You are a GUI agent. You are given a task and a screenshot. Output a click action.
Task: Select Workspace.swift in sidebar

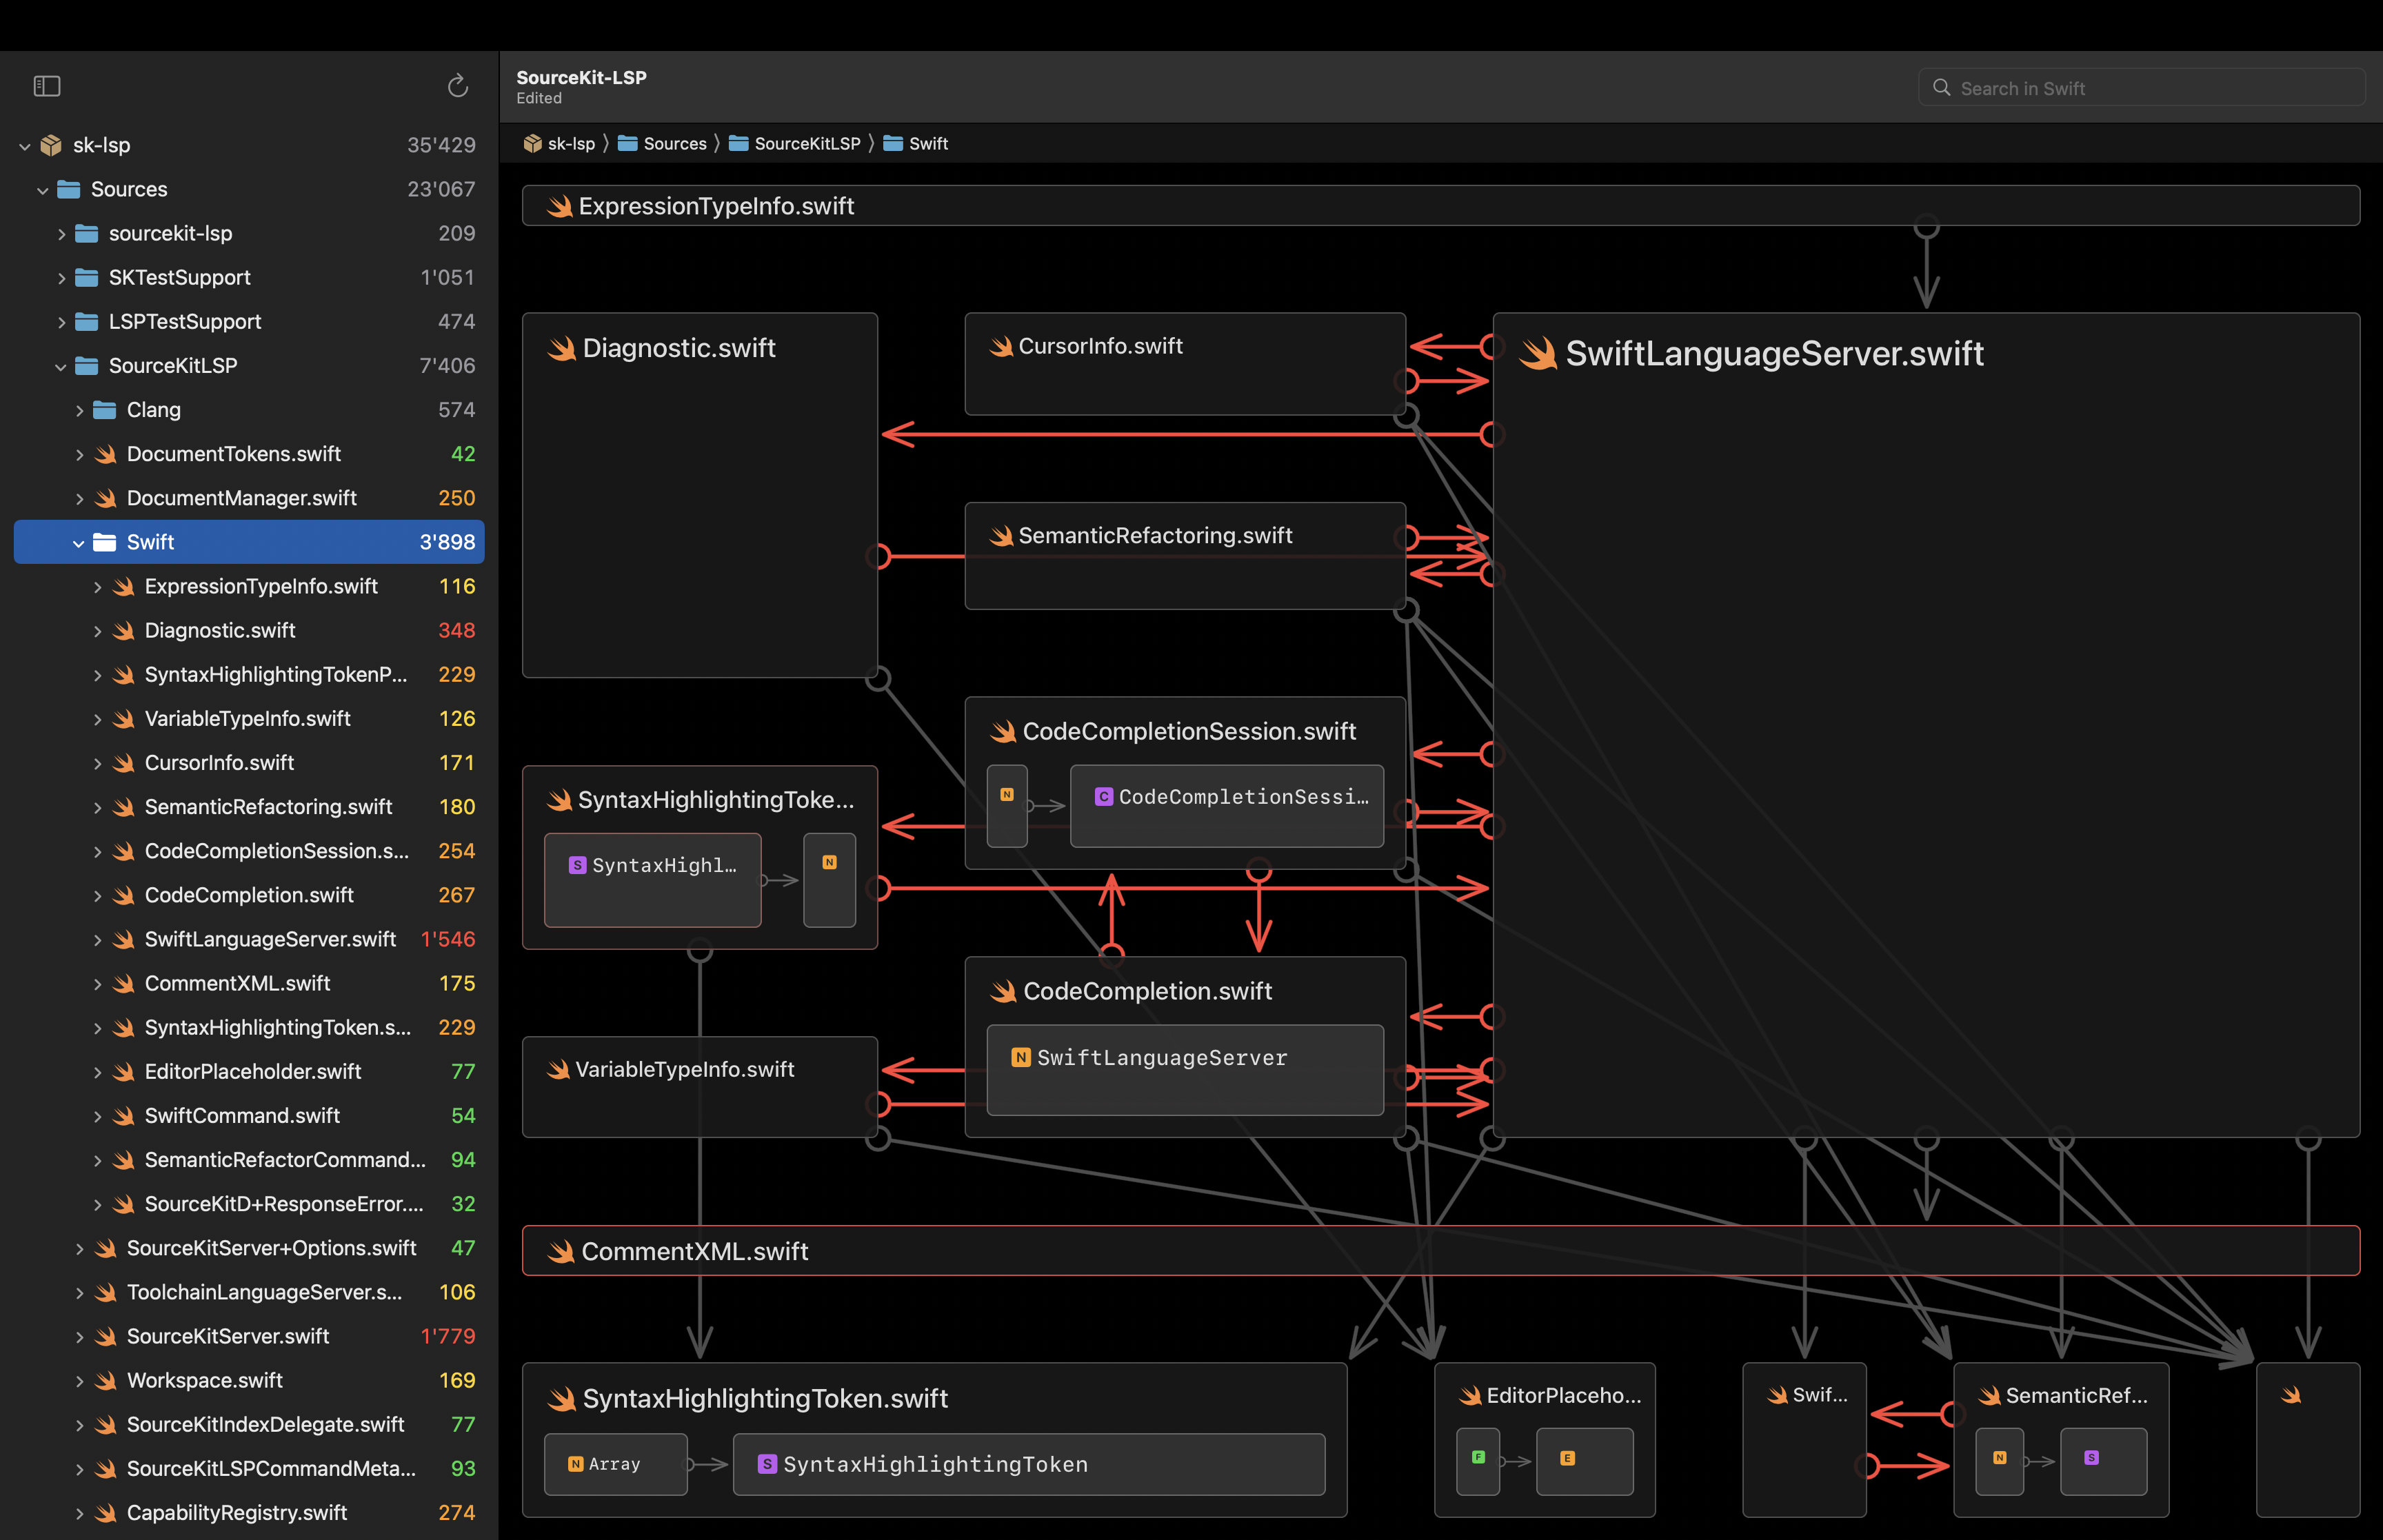[x=249, y=1381]
